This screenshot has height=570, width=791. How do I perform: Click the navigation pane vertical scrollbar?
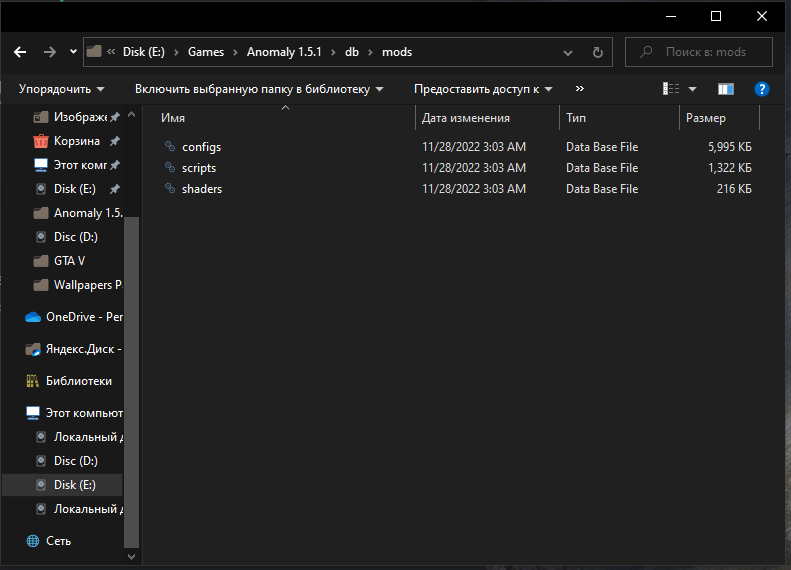[132, 380]
